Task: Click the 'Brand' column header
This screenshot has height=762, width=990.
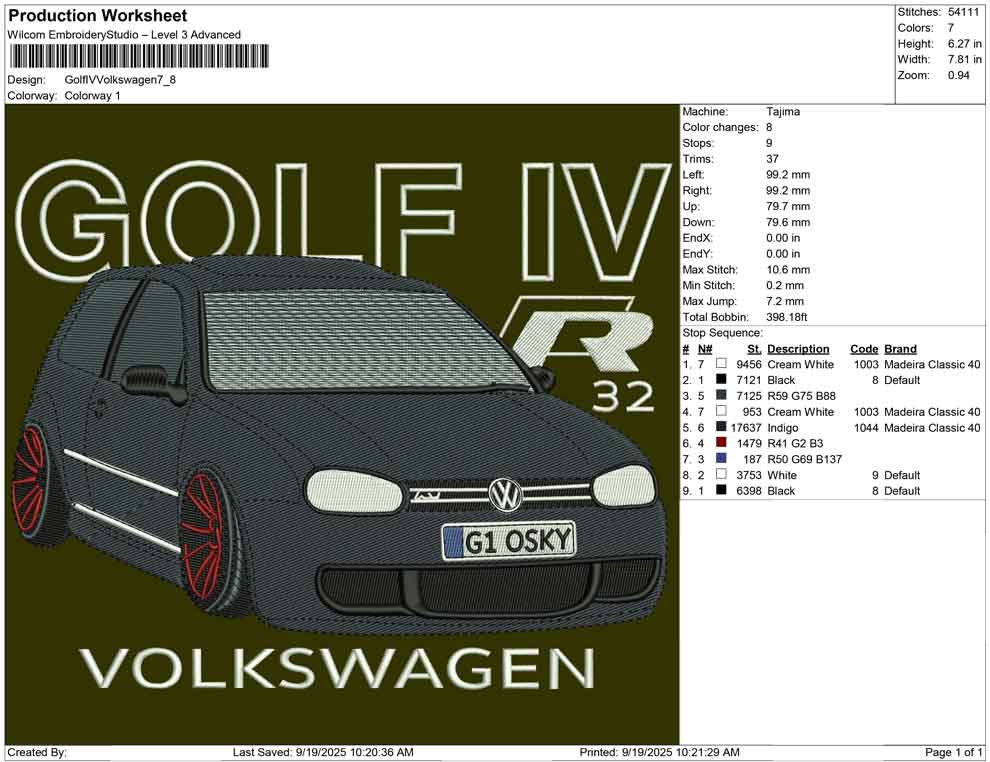Action: click(x=900, y=348)
